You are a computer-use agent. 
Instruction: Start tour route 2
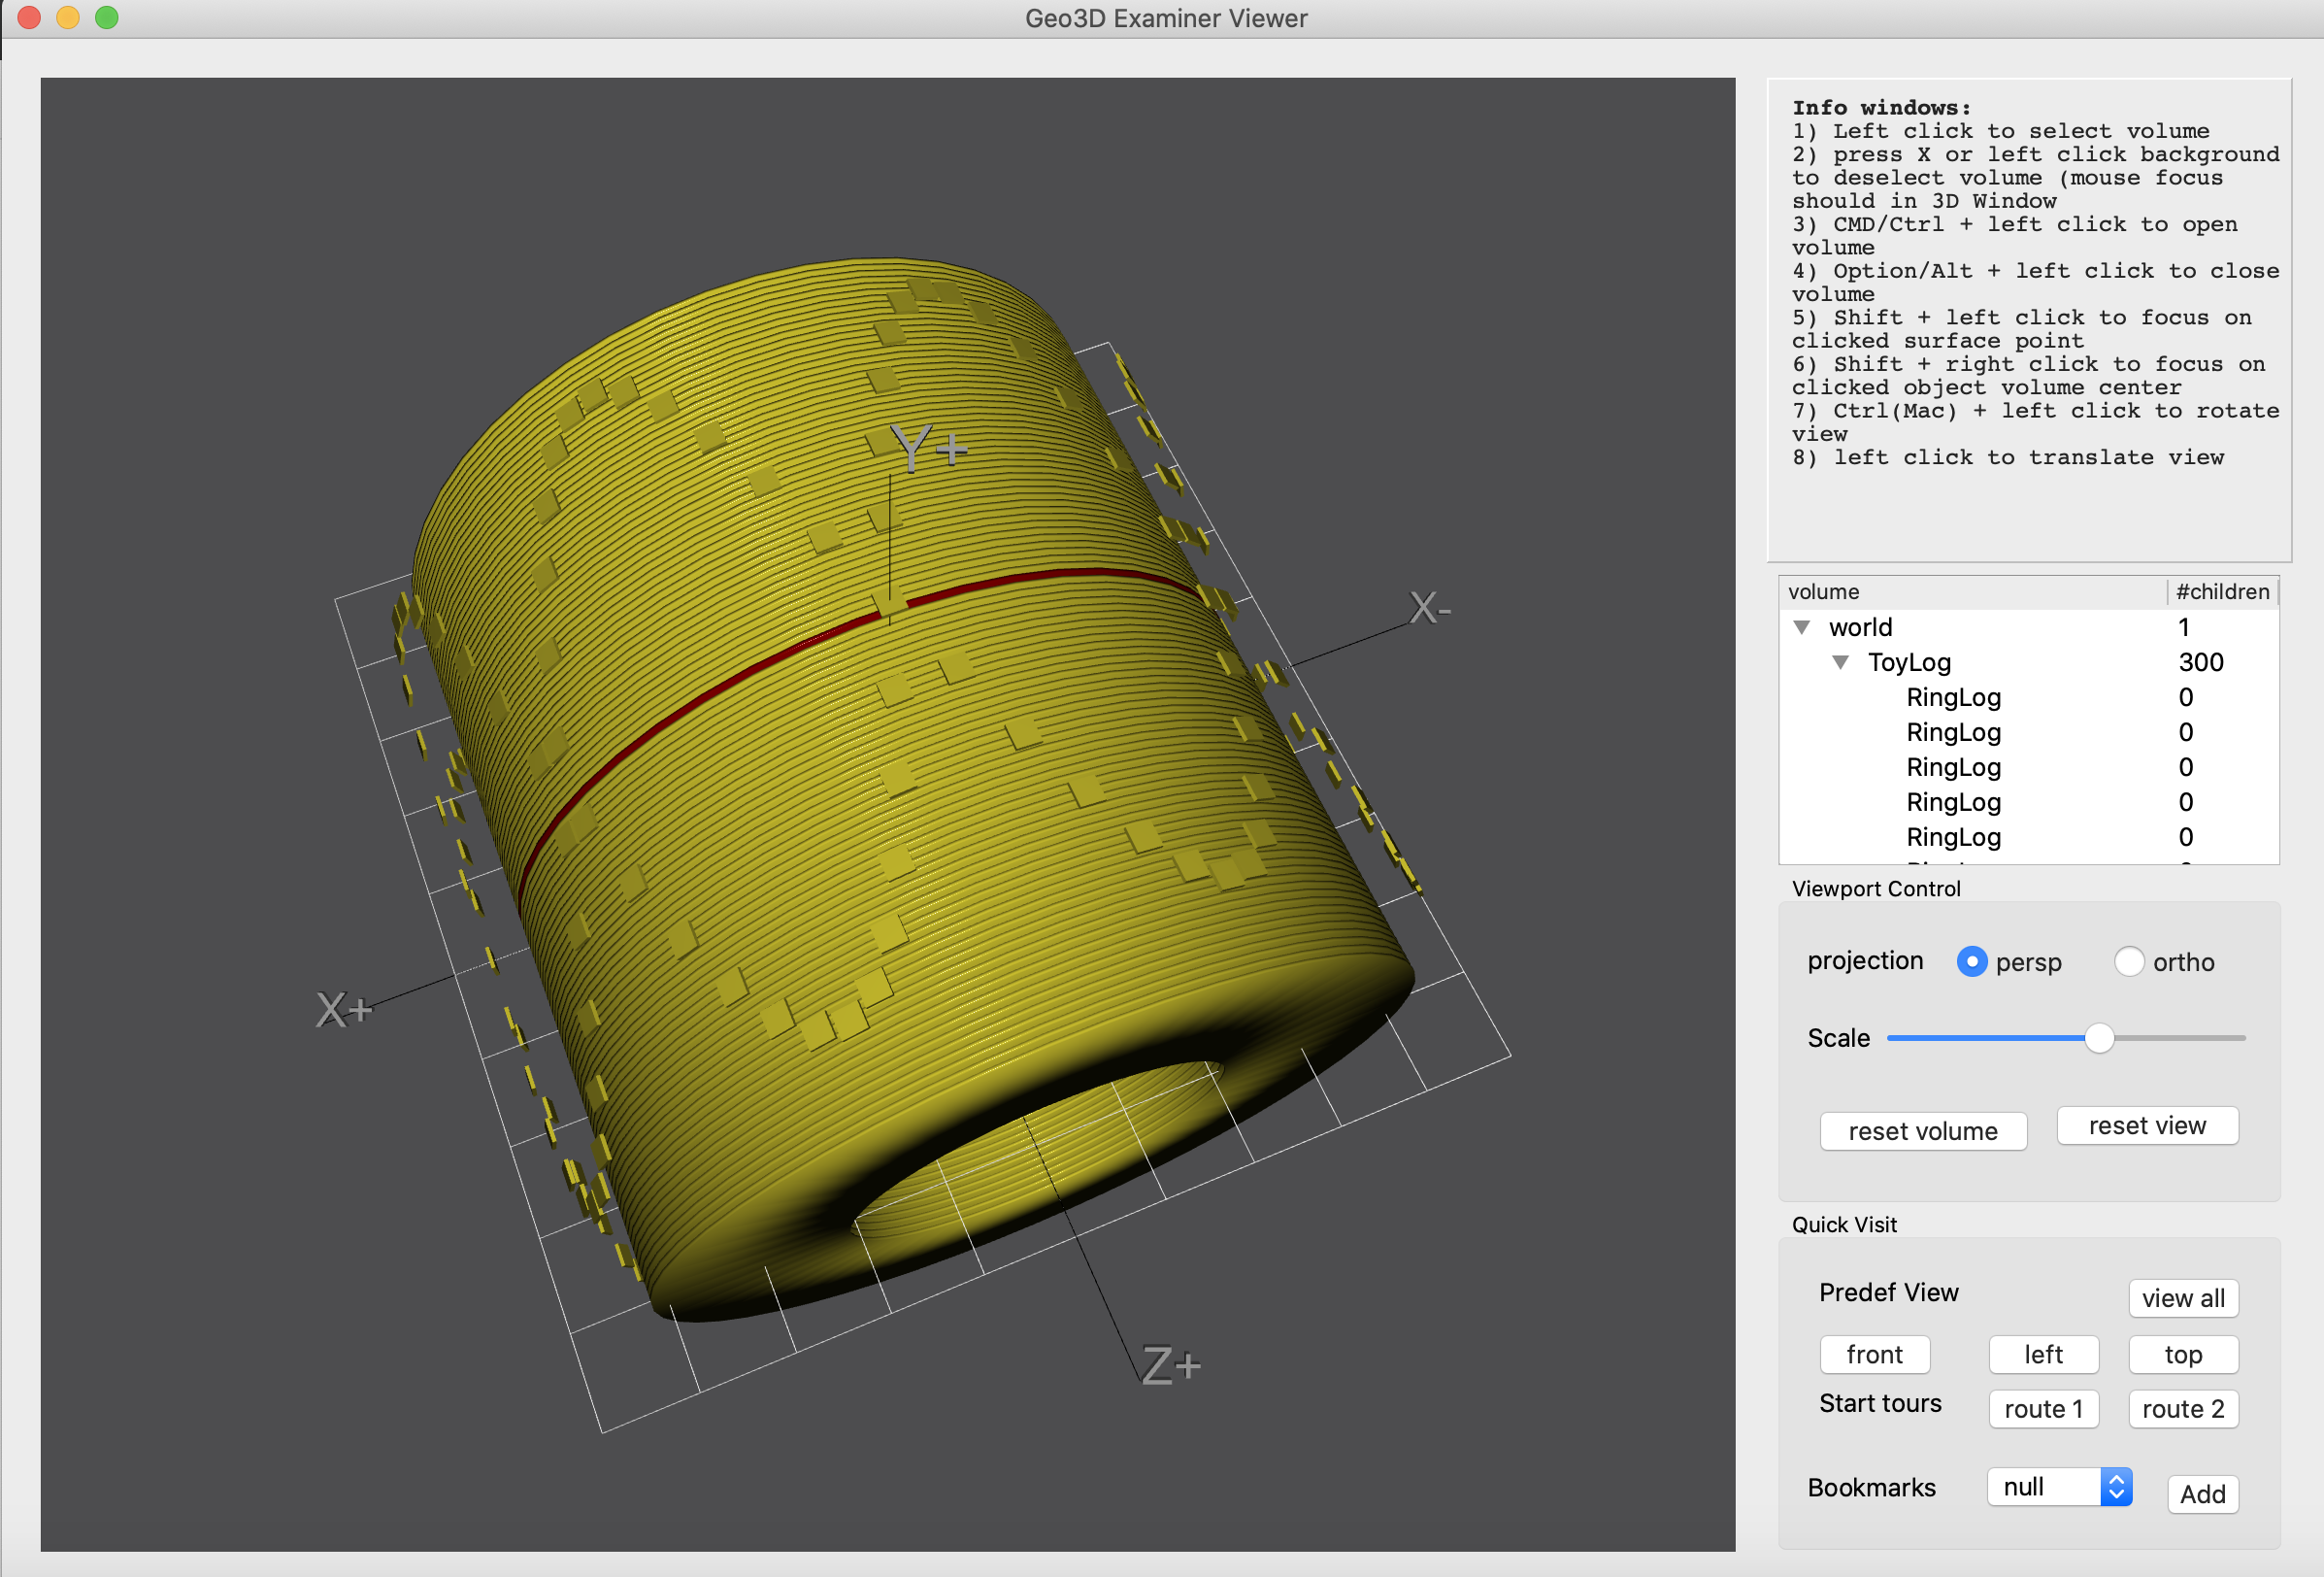point(2182,1409)
